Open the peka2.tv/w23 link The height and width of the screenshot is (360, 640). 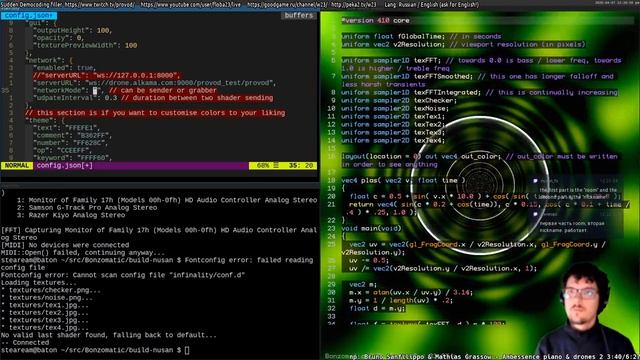tap(353, 5)
